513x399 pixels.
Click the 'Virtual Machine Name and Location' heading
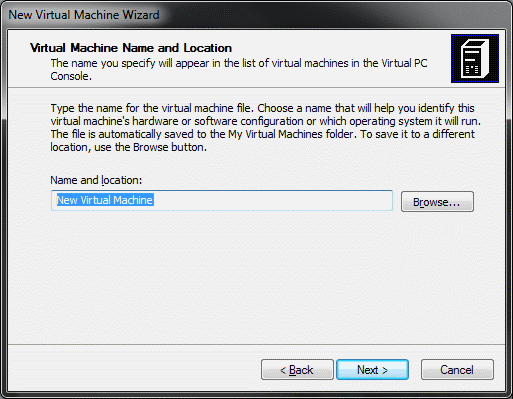coord(131,48)
